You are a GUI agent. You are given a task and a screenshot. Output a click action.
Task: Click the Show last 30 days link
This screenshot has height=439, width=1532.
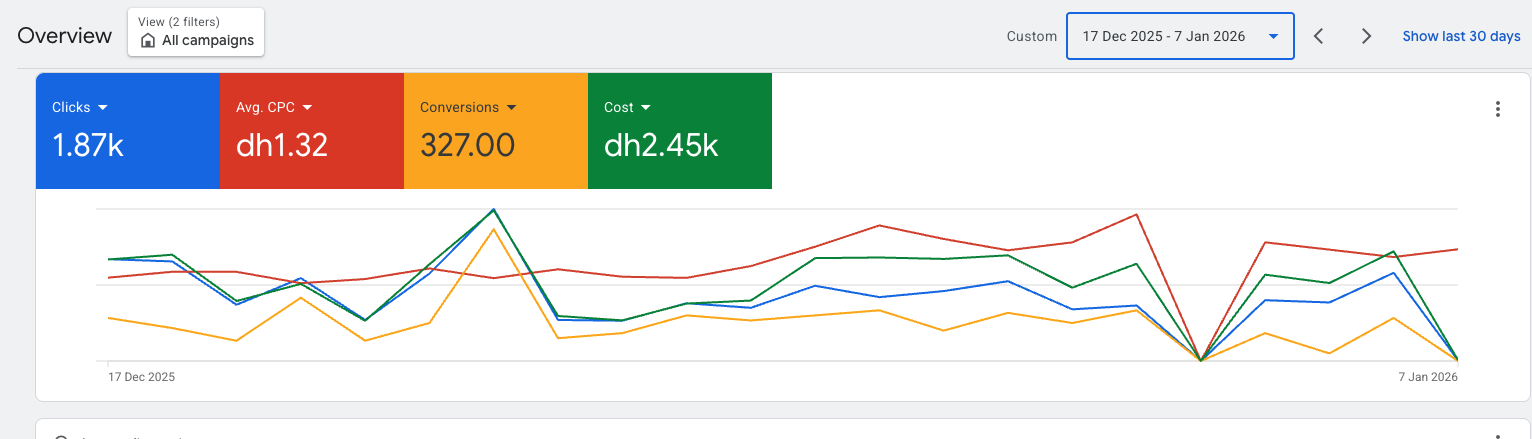click(x=1461, y=36)
